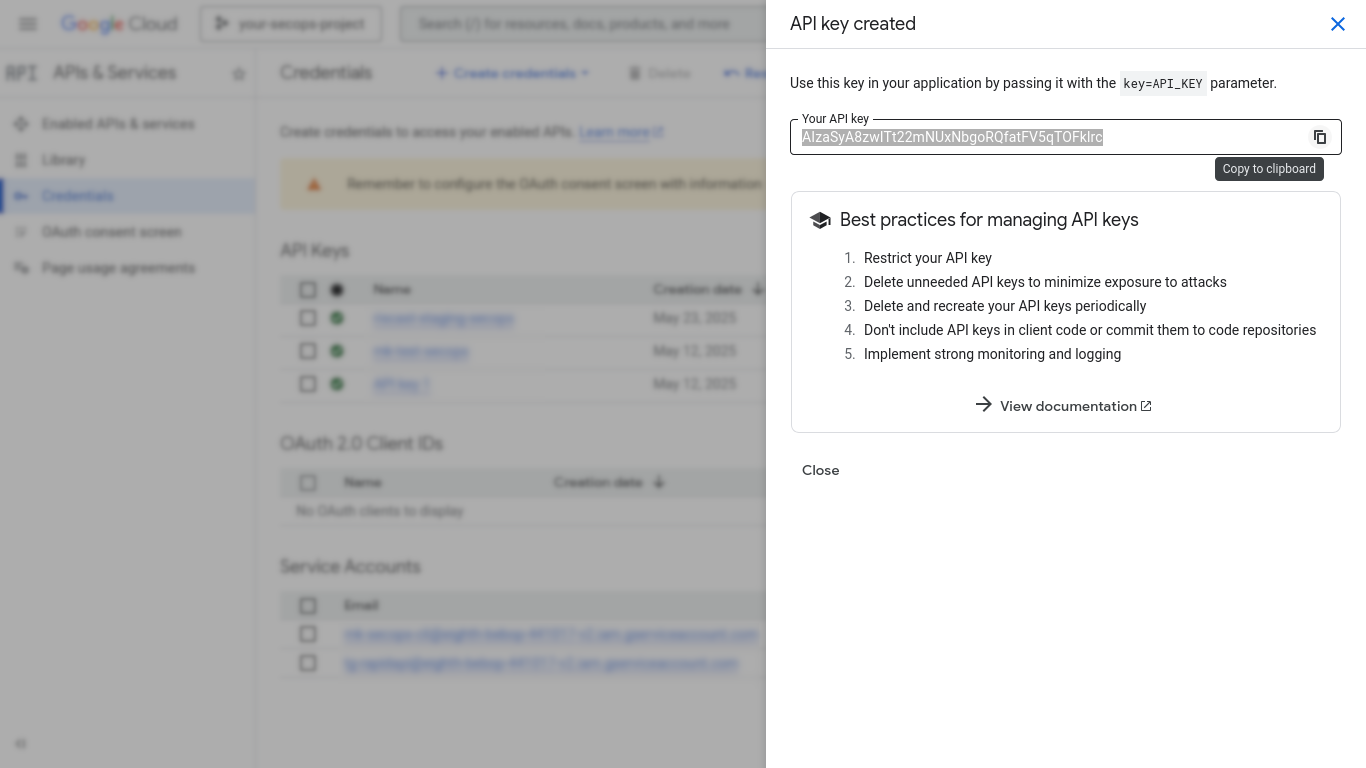
Task: Pin APIs & Services using the pin icon
Action: click(239, 72)
